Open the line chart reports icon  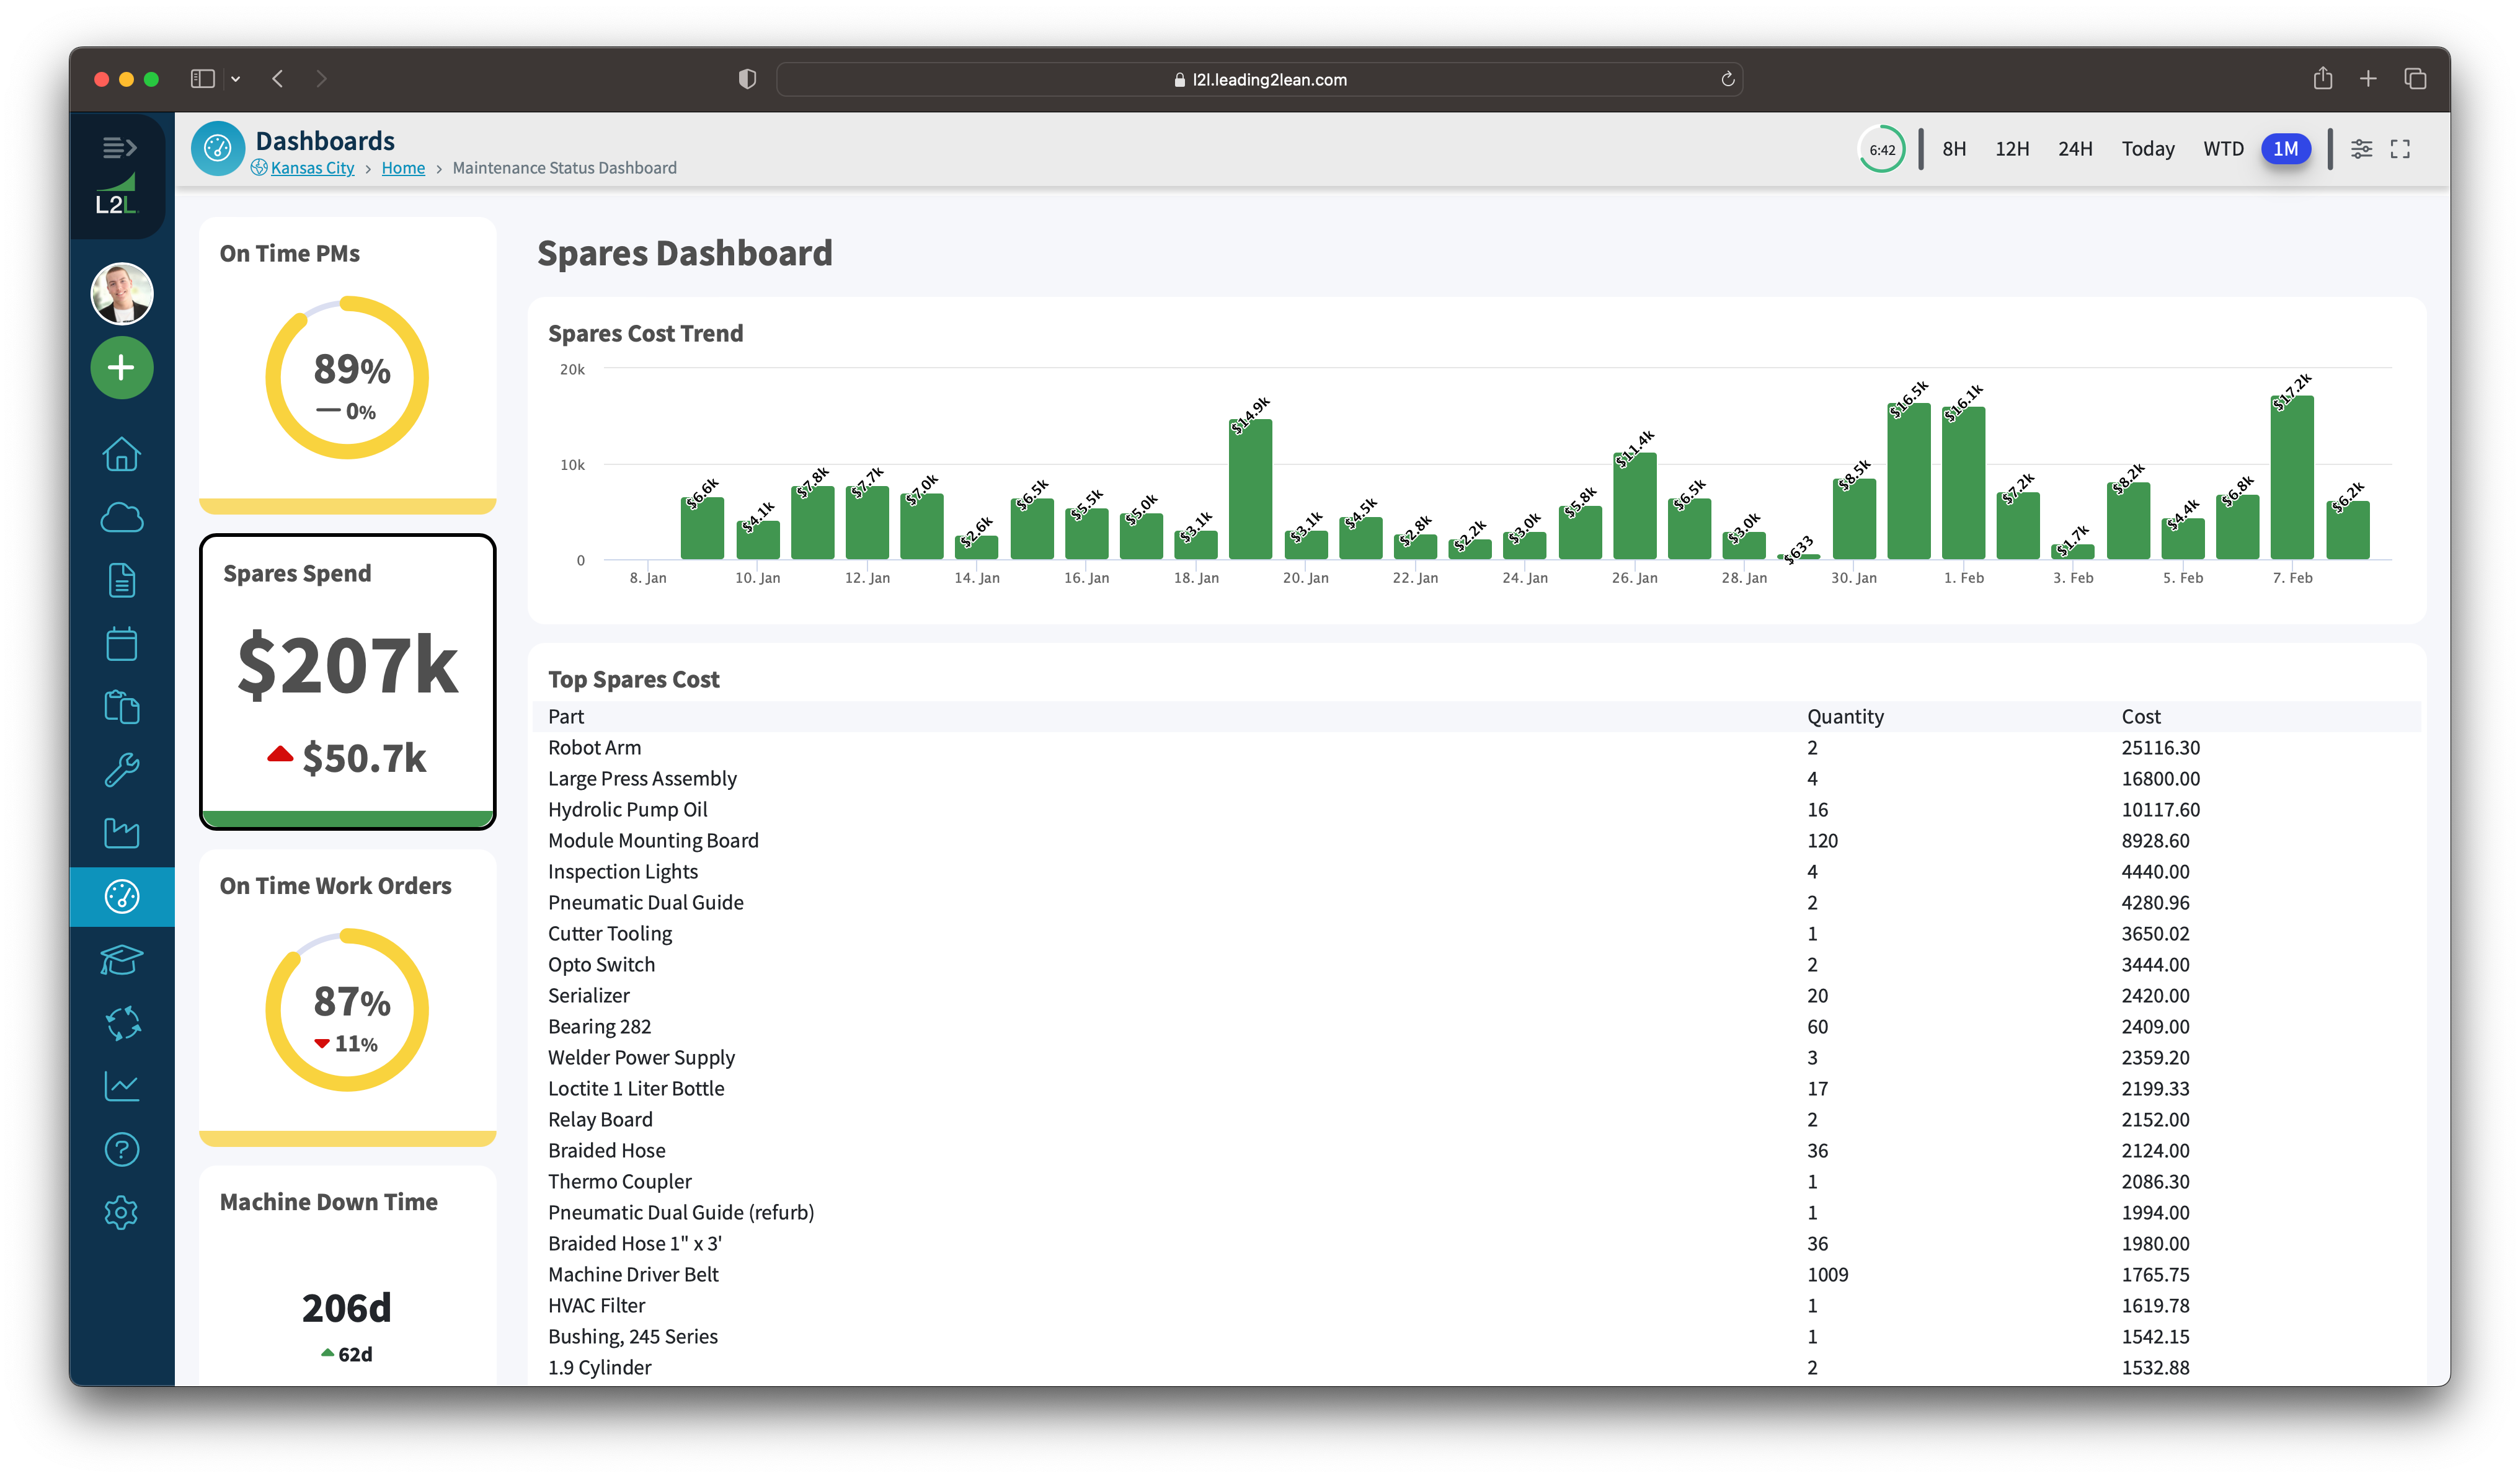[122, 1086]
